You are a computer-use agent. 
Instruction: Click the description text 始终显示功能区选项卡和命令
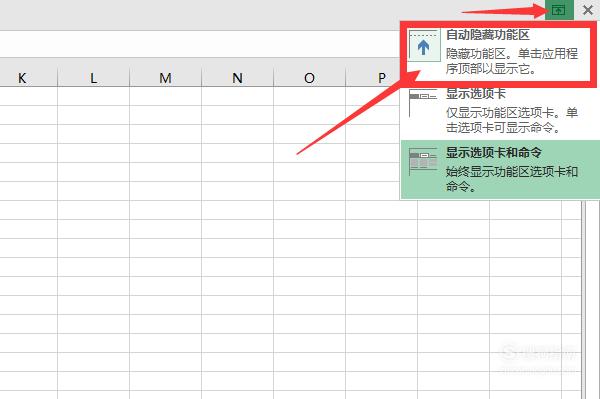click(512, 179)
